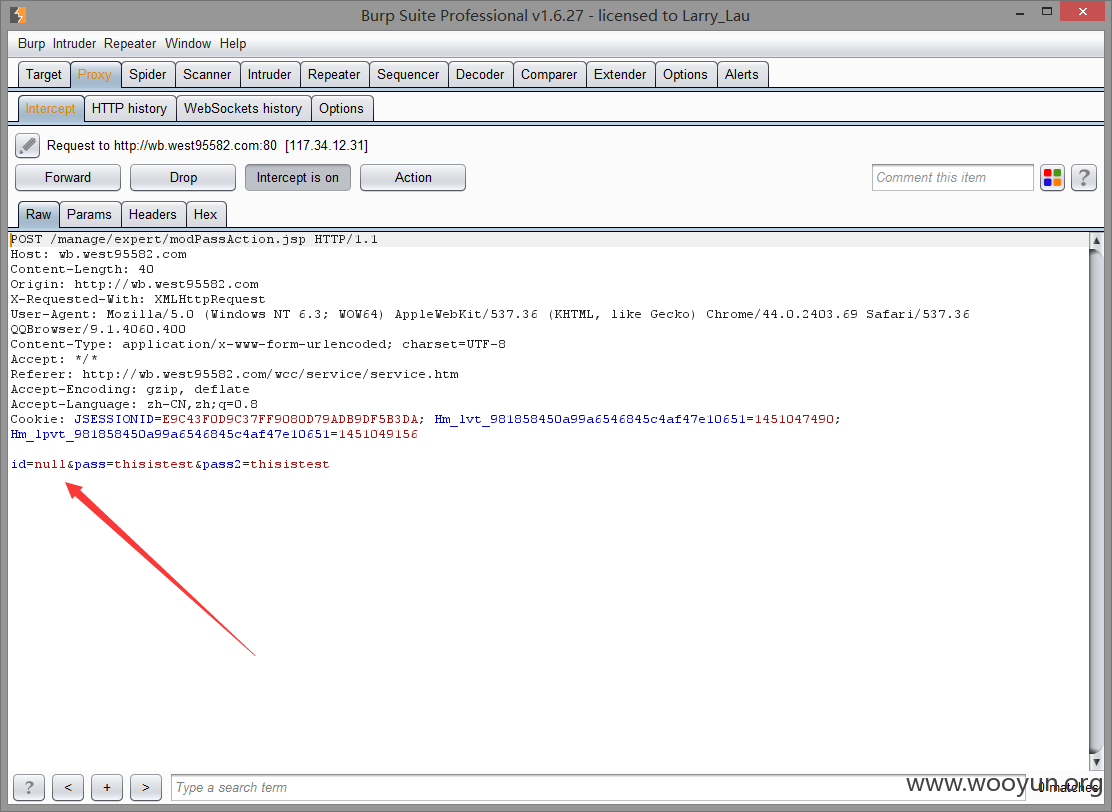Switch to the Comparer tab
The height and width of the screenshot is (812, 1112).
coord(549,74)
